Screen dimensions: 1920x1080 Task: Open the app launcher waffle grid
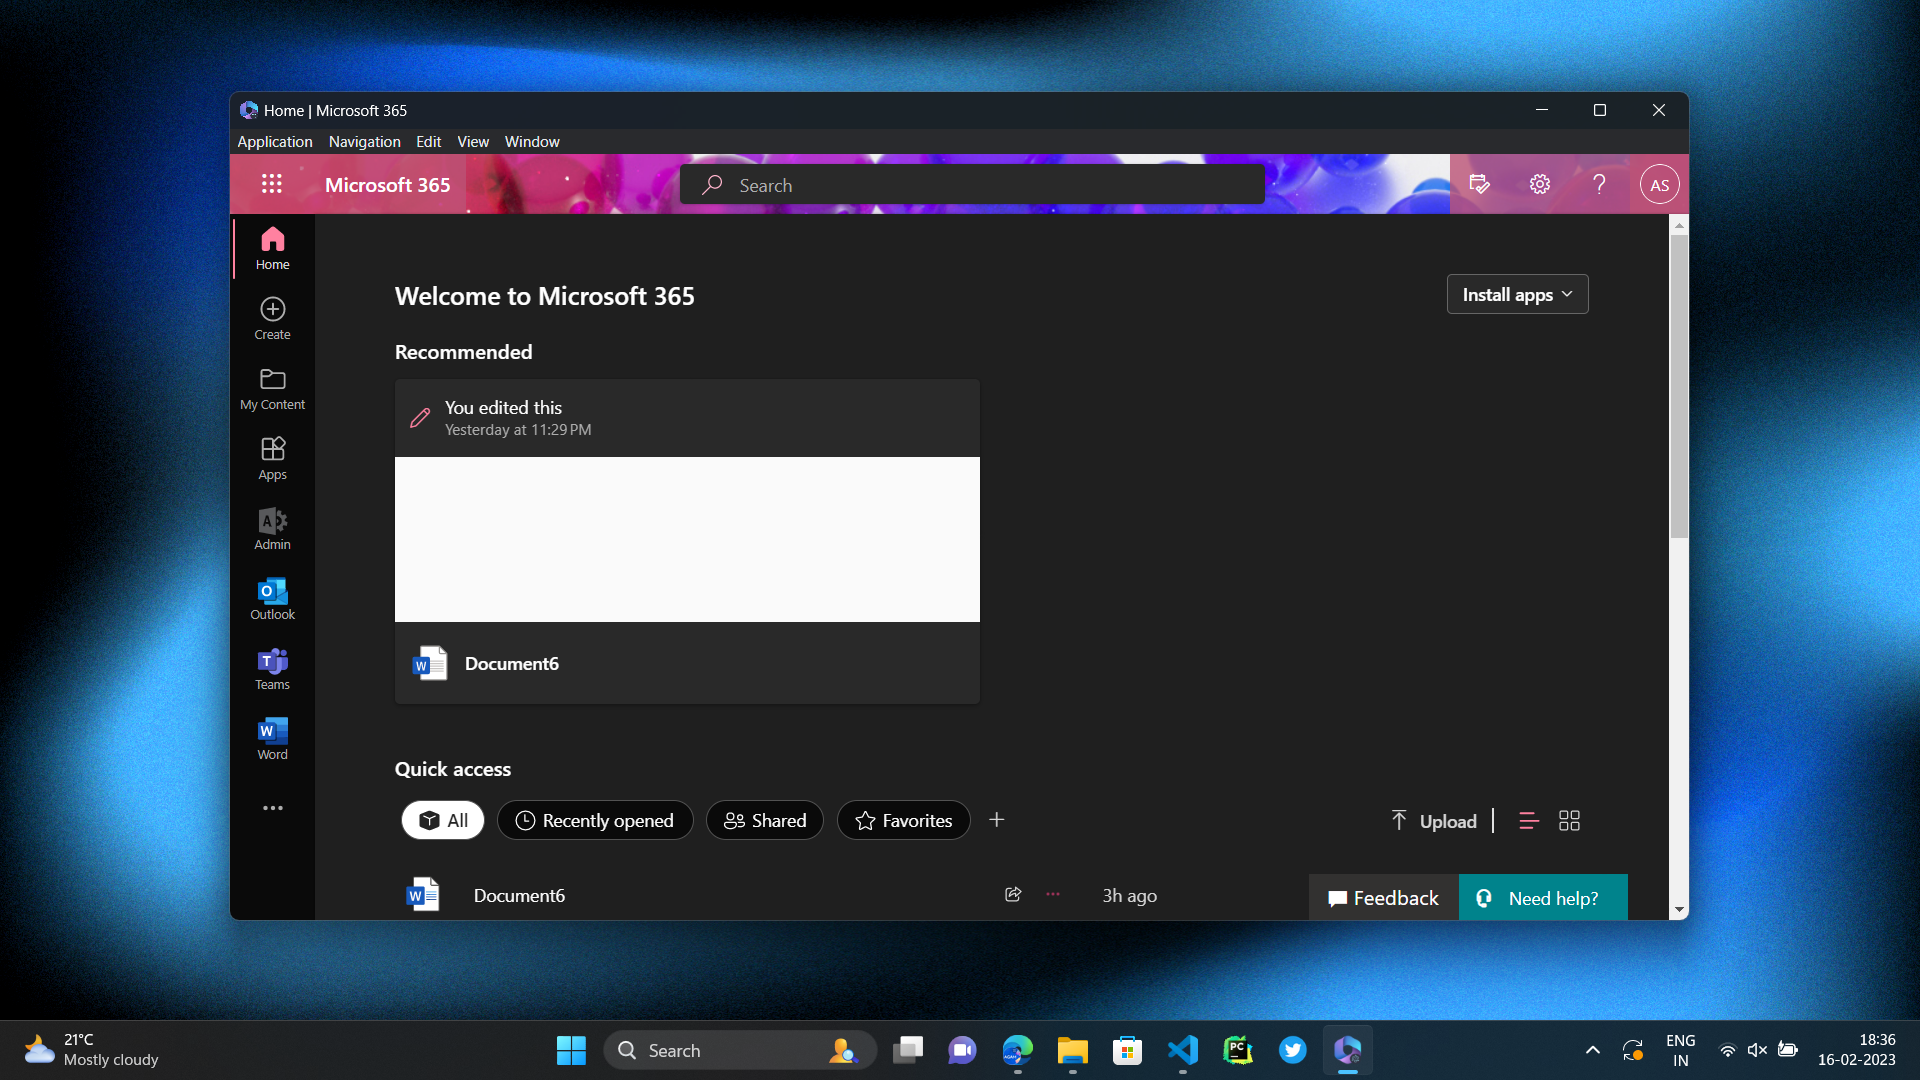tap(272, 184)
